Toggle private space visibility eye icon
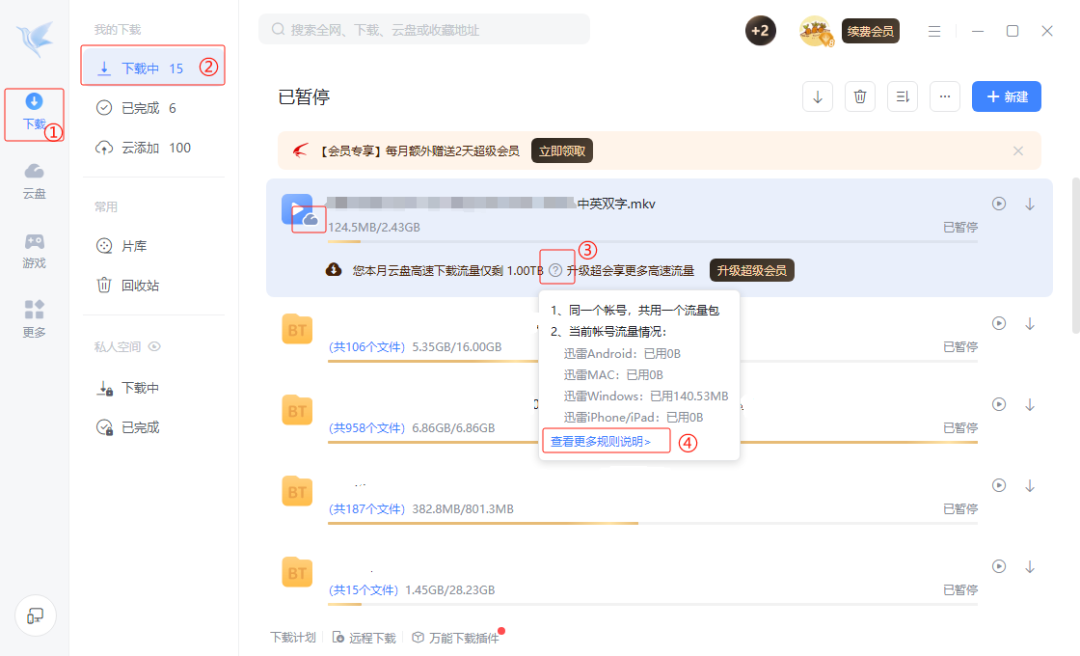1080x656 pixels. click(154, 347)
